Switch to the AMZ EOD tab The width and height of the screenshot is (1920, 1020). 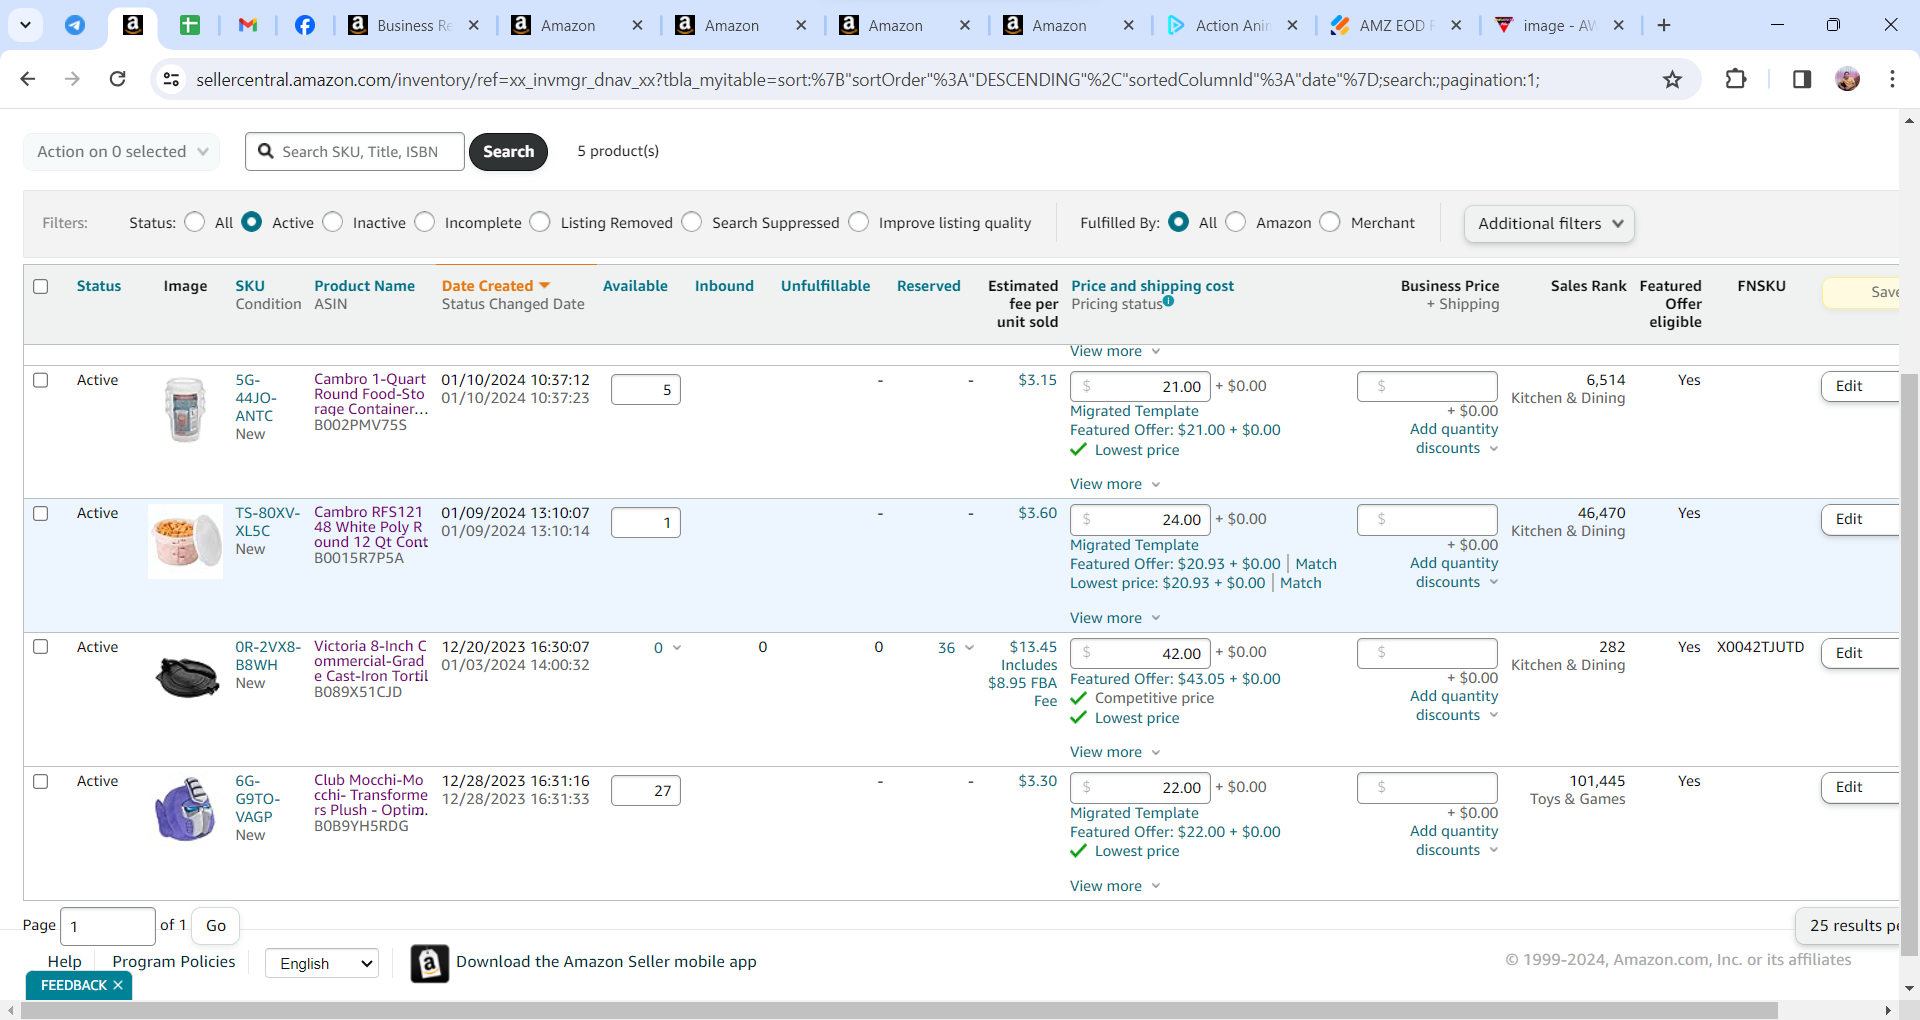click(1396, 25)
